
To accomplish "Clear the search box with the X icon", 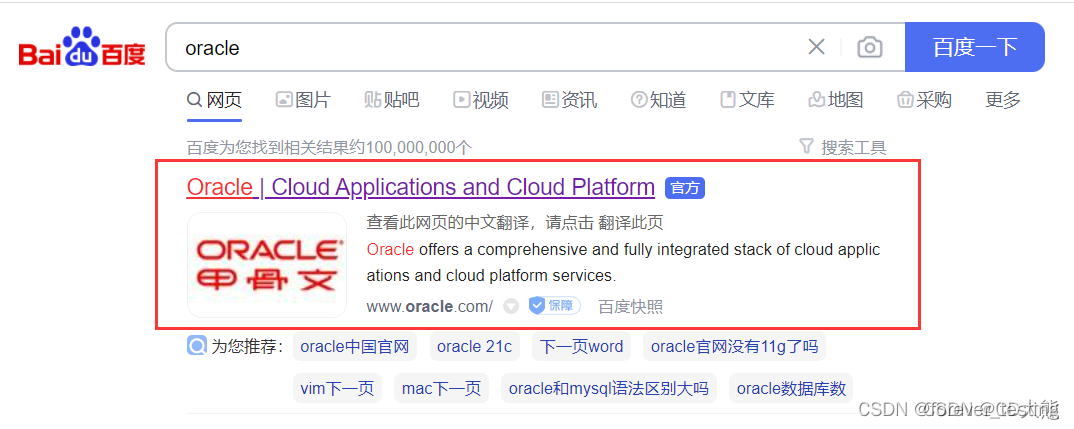I will (x=816, y=47).
